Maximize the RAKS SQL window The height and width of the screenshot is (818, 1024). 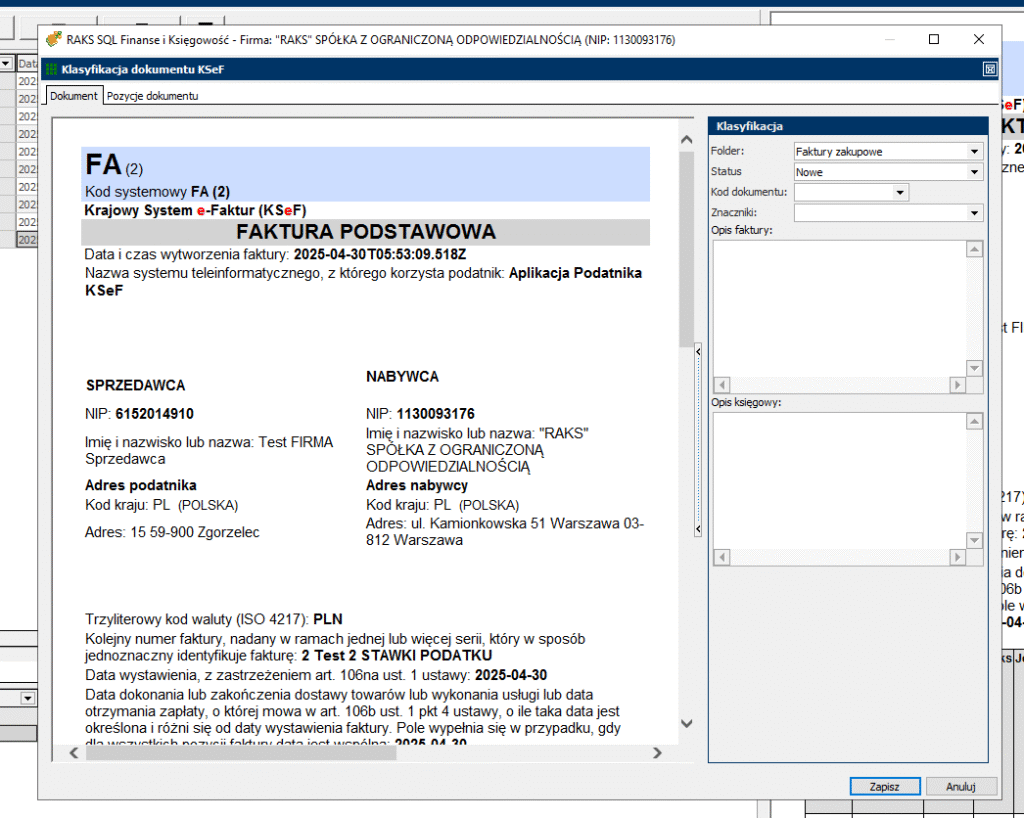(934, 40)
